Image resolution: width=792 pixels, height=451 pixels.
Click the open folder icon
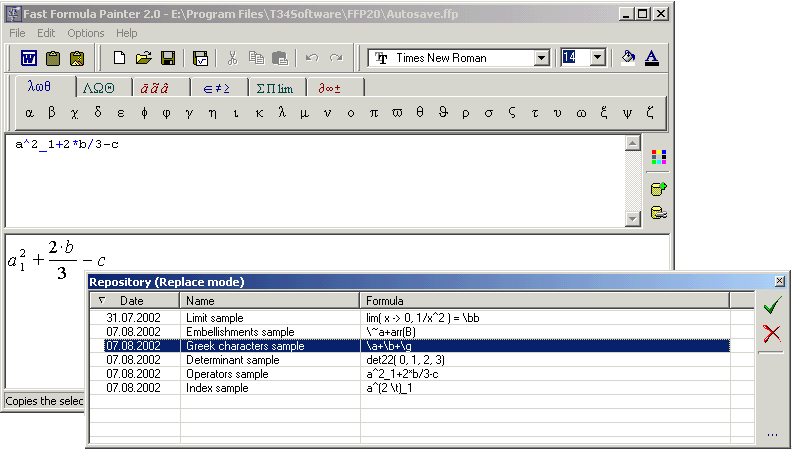click(143, 58)
